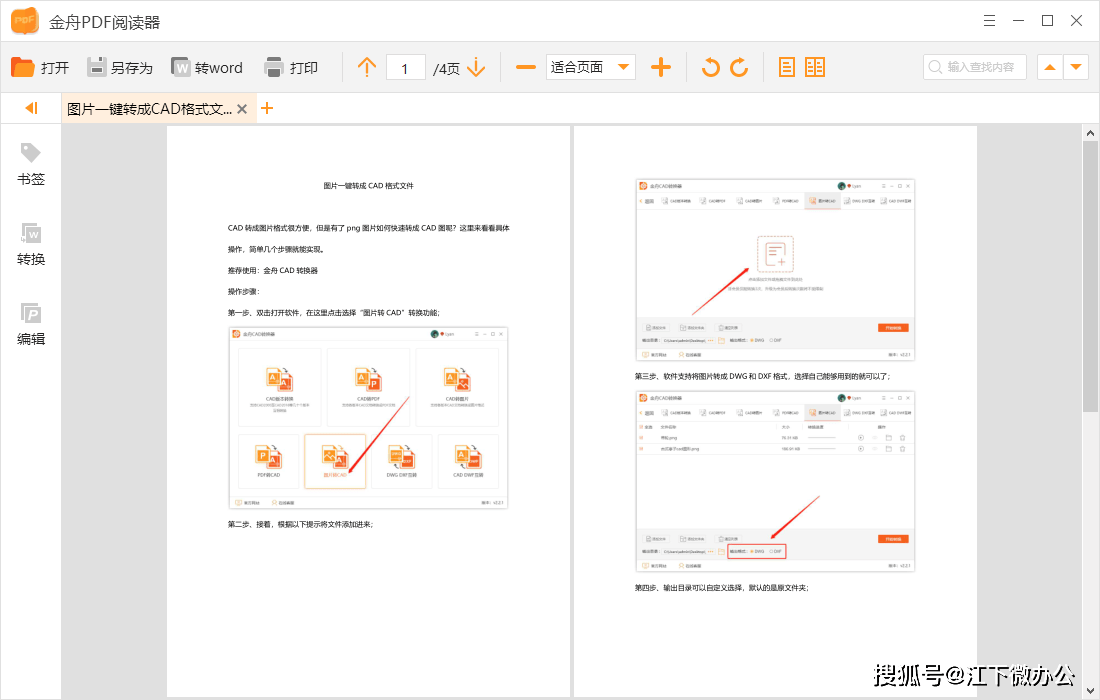The height and width of the screenshot is (700, 1100).
Task: Convert the document with 转word
Action: [207, 67]
